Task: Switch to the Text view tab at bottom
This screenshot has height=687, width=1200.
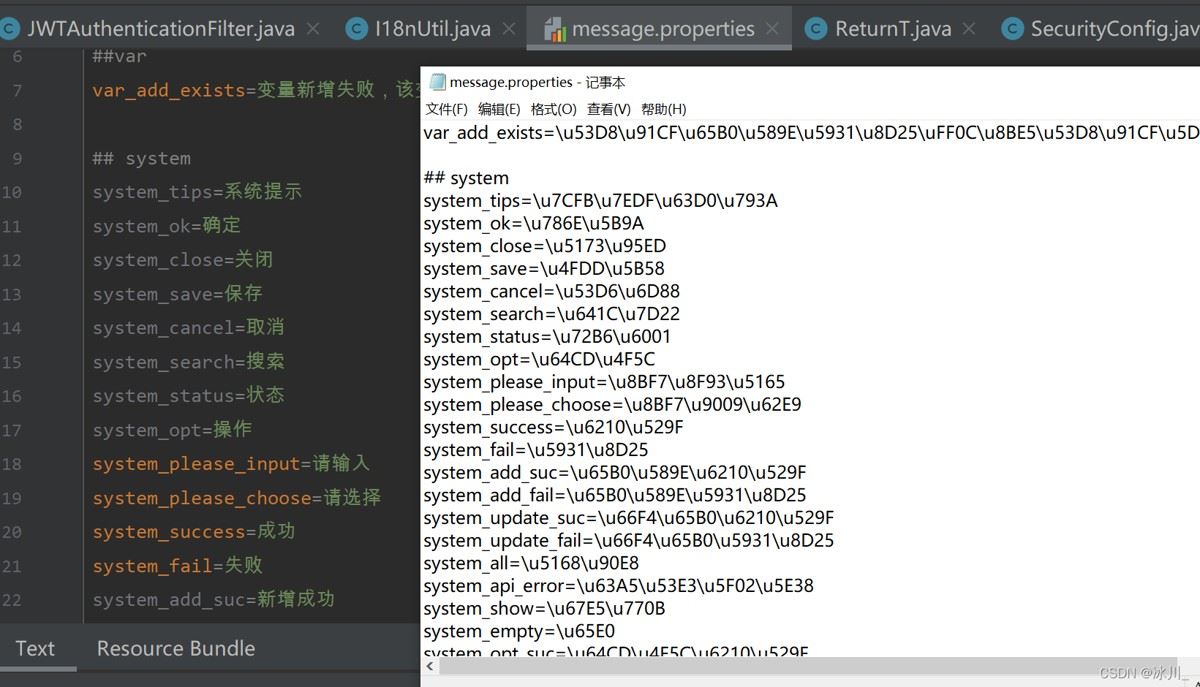Action: click(36, 648)
